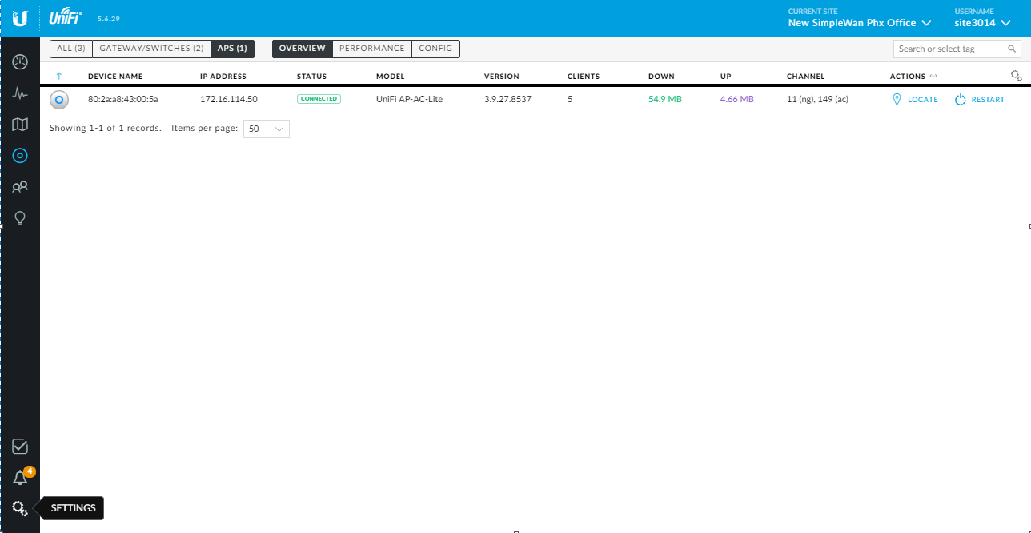Click version 3.9.27.8537
The height and width of the screenshot is (533, 1031).
[x=508, y=99]
